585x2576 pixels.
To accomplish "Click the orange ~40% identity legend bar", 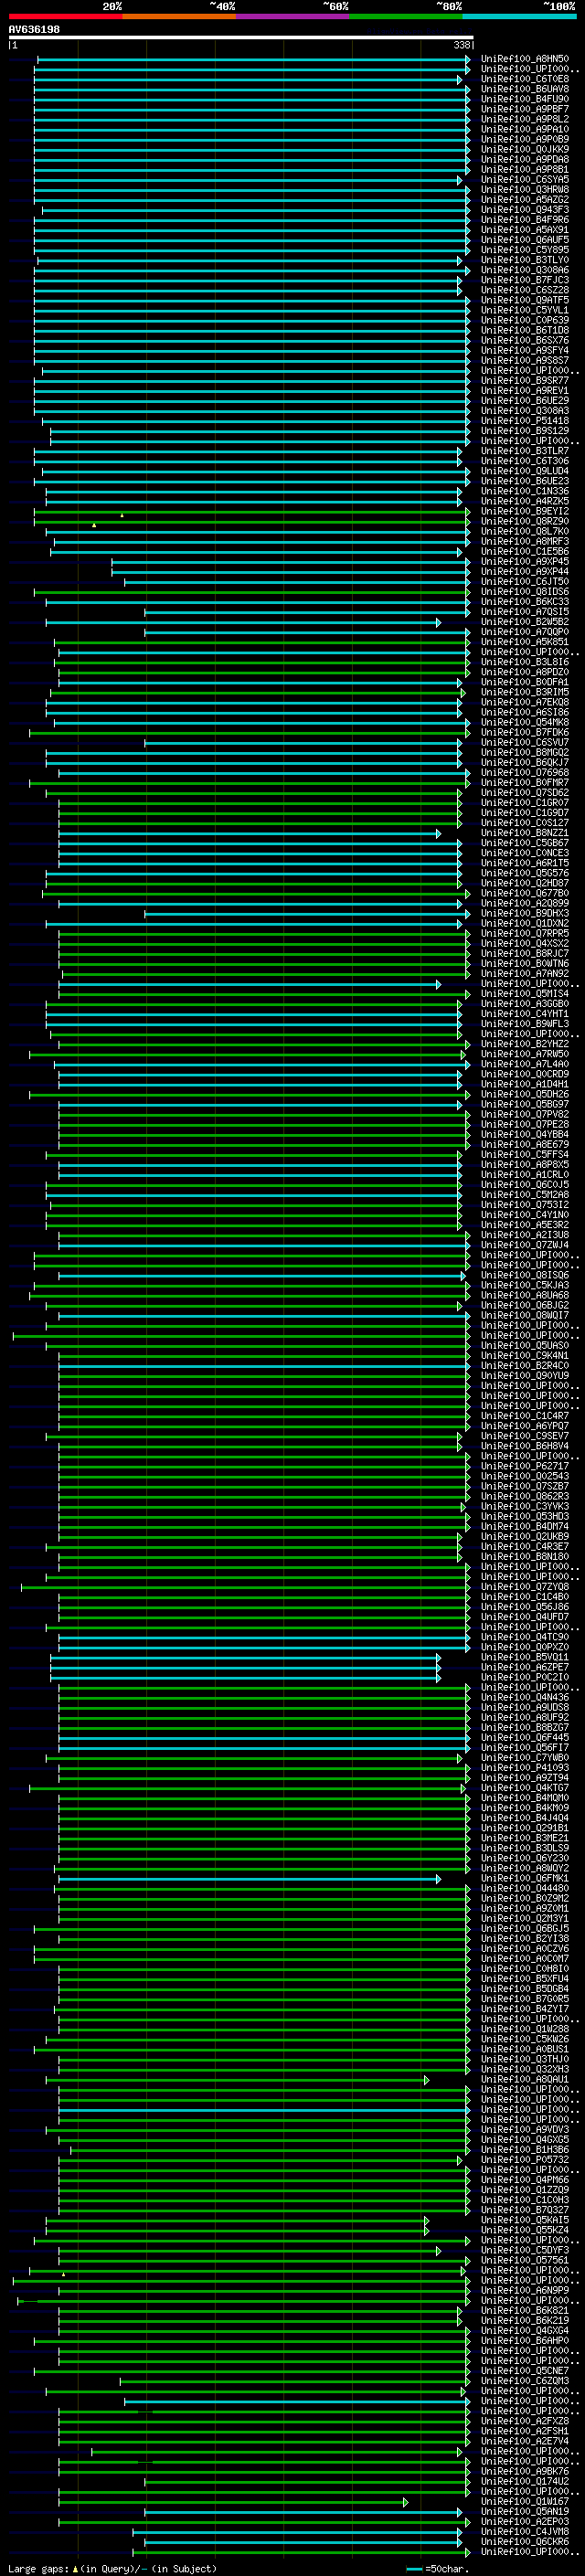I will point(179,16).
